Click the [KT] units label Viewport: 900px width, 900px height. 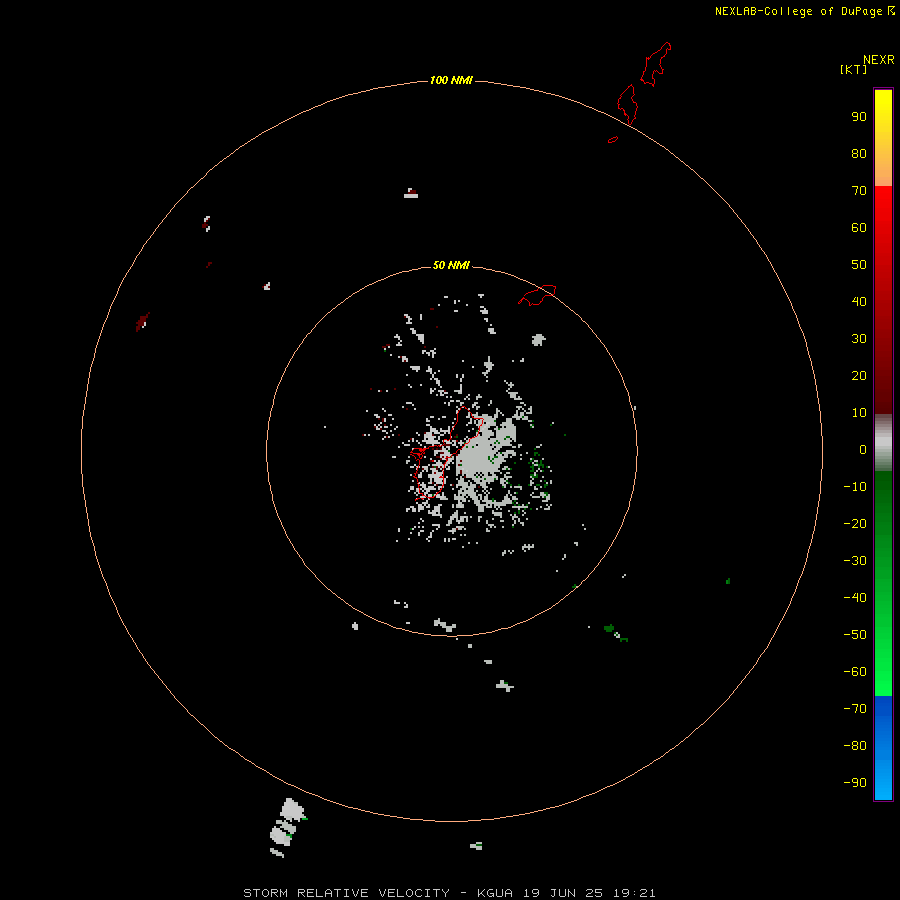853,69
